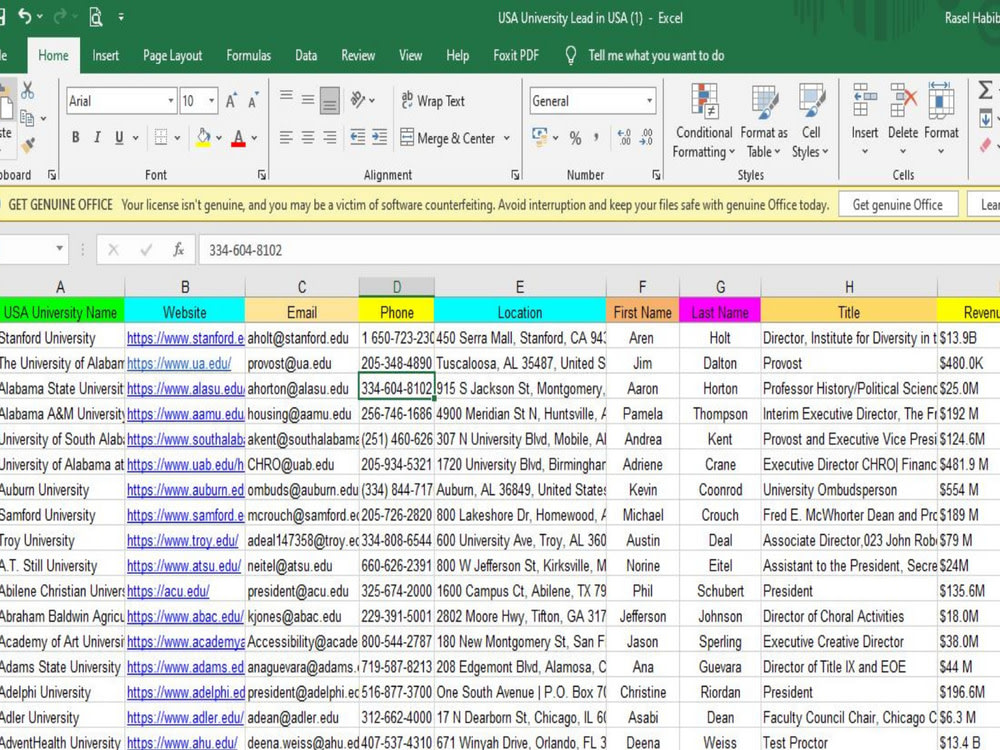Click Insert Function fx icon
The image size is (1000, 750).
click(179, 250)
